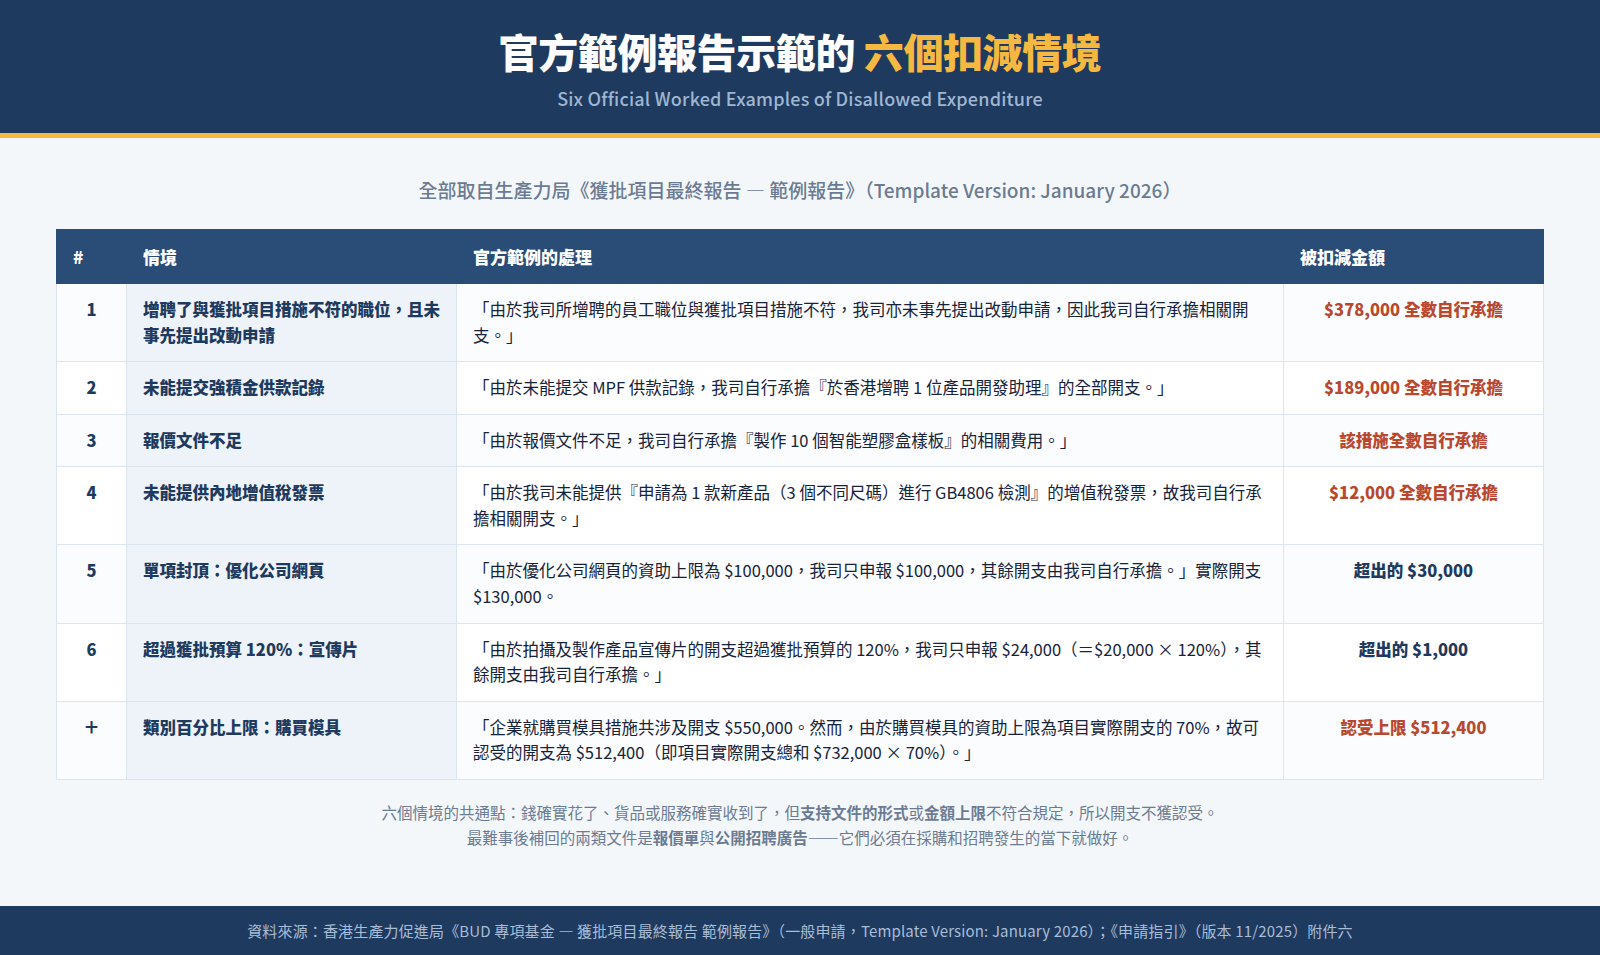Click the footer source line 資料來源：香港生產力促進局

coord(800,932)
